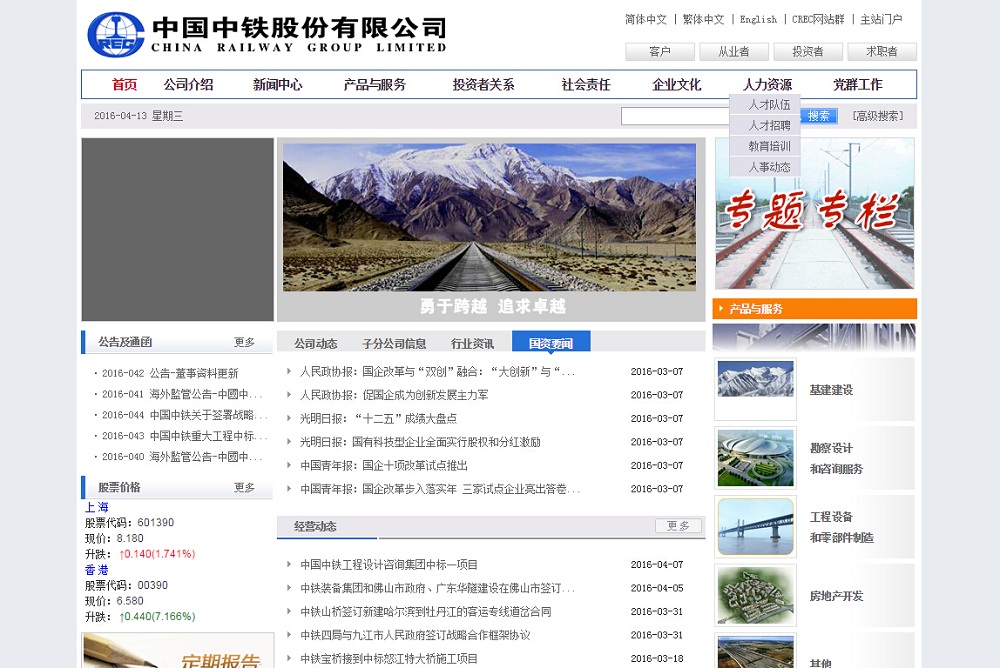Open article 中国青年报: 国企十项改革试点推出
This screenshot has height=668, width=1000.
click(x=384, y=466)
